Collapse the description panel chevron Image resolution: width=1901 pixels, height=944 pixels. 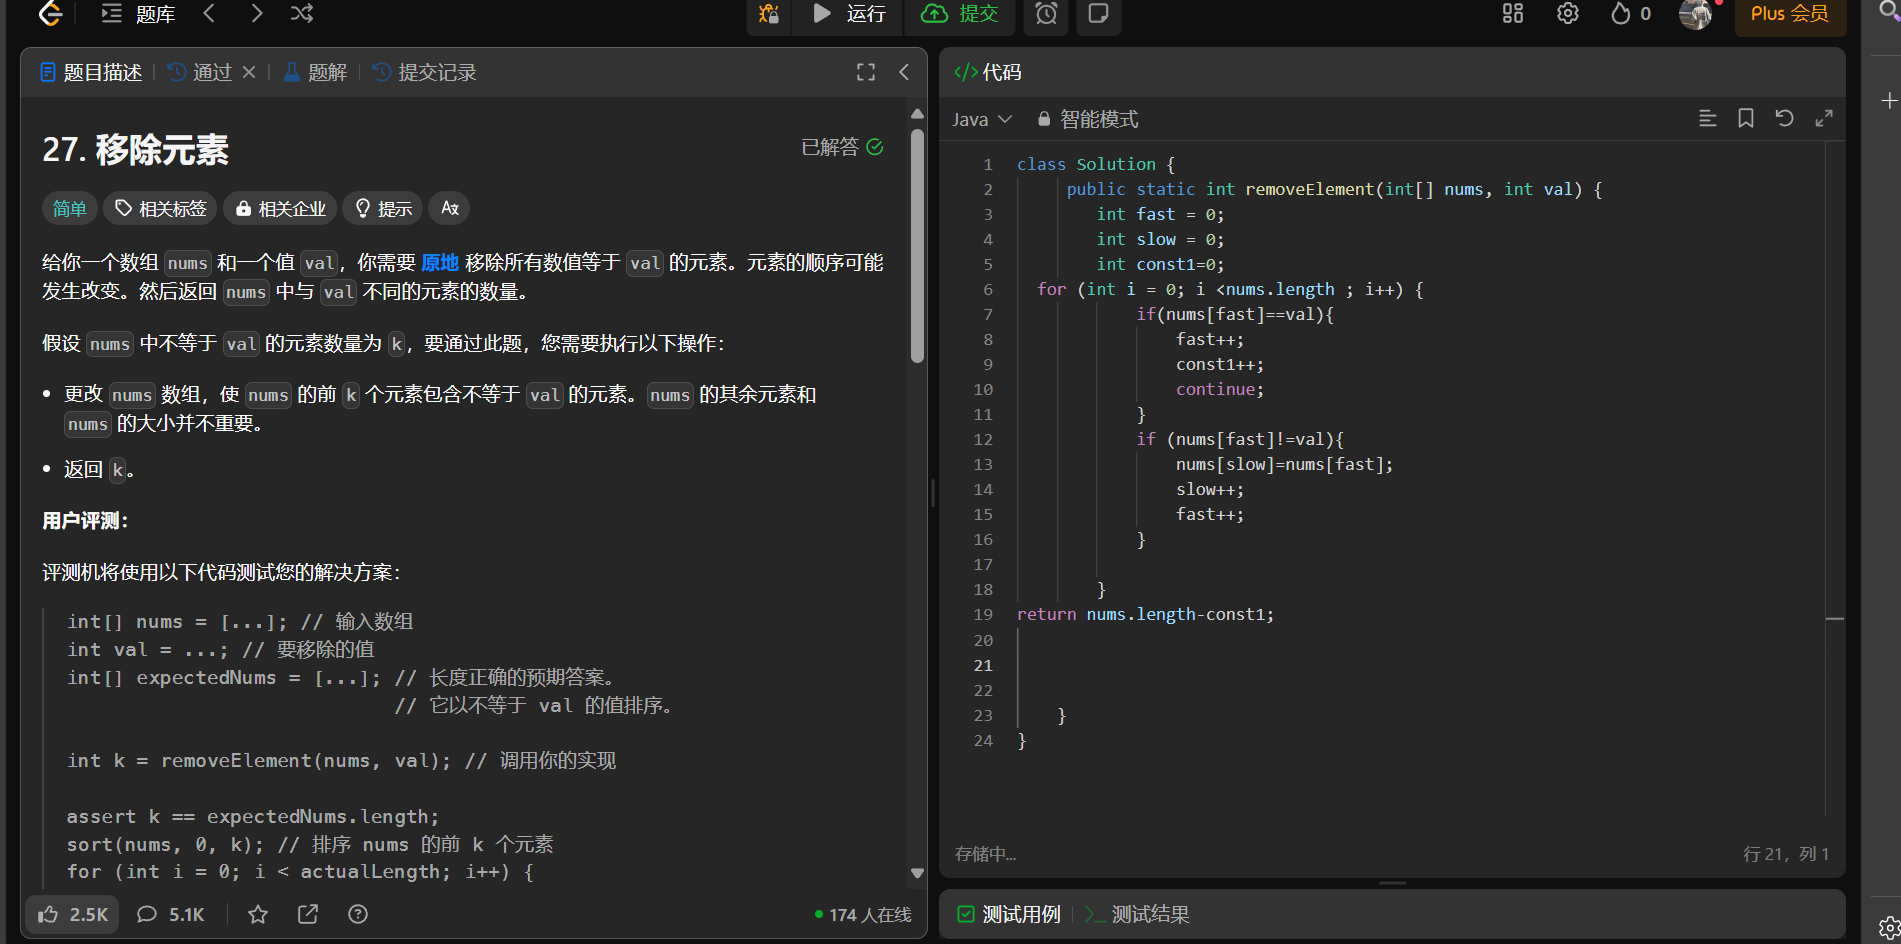pyautogui.click(x=904, y=72)
